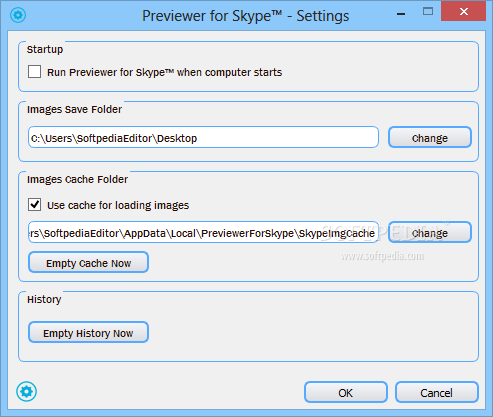The width and height of the screenshot is (493, 417).
Task: Click the Startup group label
Action: (45, 49)
